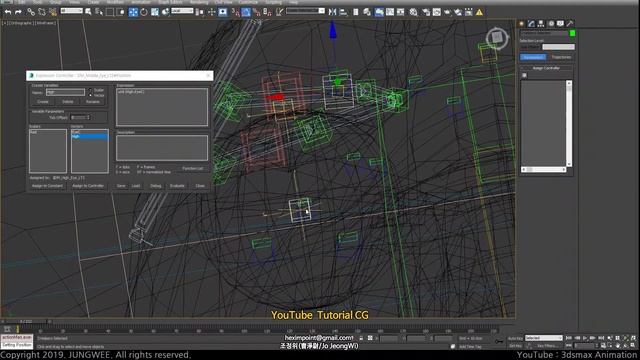Click the Undo arrow in main toolbar
Screen dimensions: 640x360
pos(8,12)
